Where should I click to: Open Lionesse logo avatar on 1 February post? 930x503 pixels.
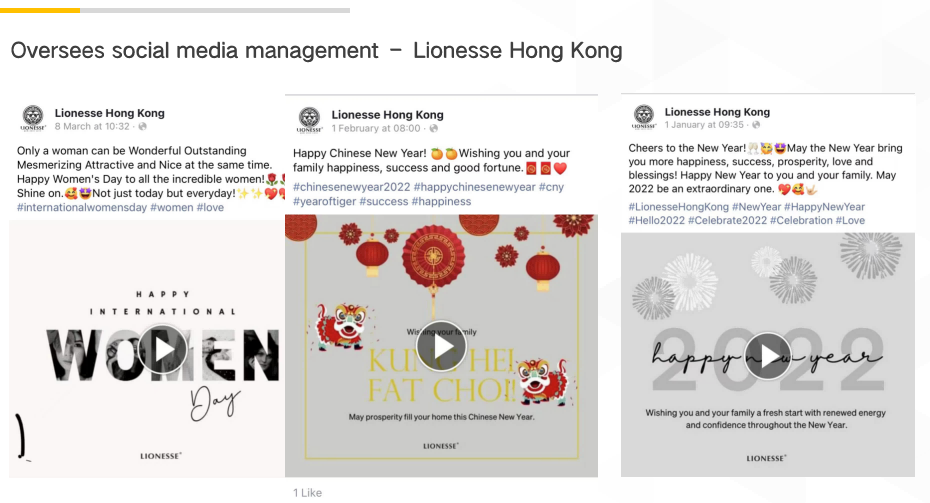click(x=309, y=120)
